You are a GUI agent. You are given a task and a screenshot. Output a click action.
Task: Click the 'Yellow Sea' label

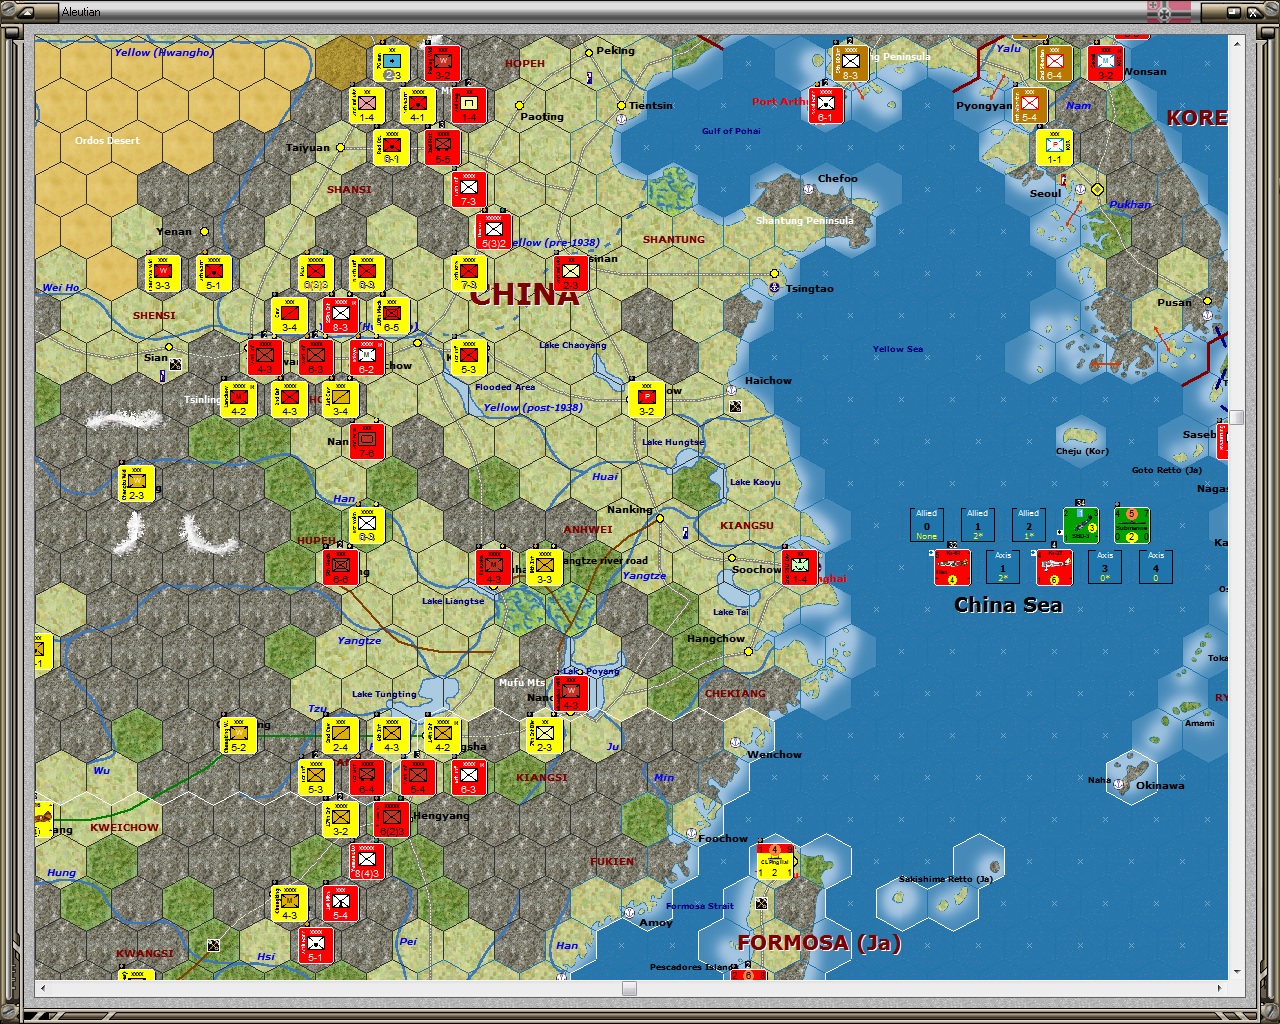point(898,349)
